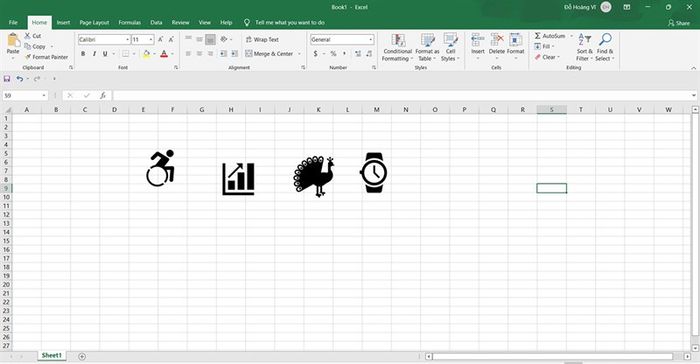This screenshot has width=700, height=364.
Task: Click the Insert cells icon
Action: [x=478, y=40]
